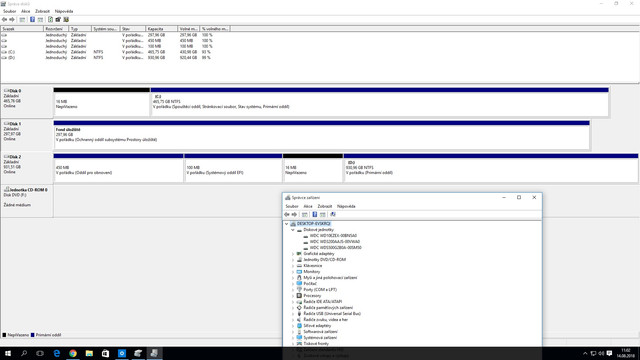Click the taskbar clock
Viewport: 640px width, 360px height.
tap(626, 353)
